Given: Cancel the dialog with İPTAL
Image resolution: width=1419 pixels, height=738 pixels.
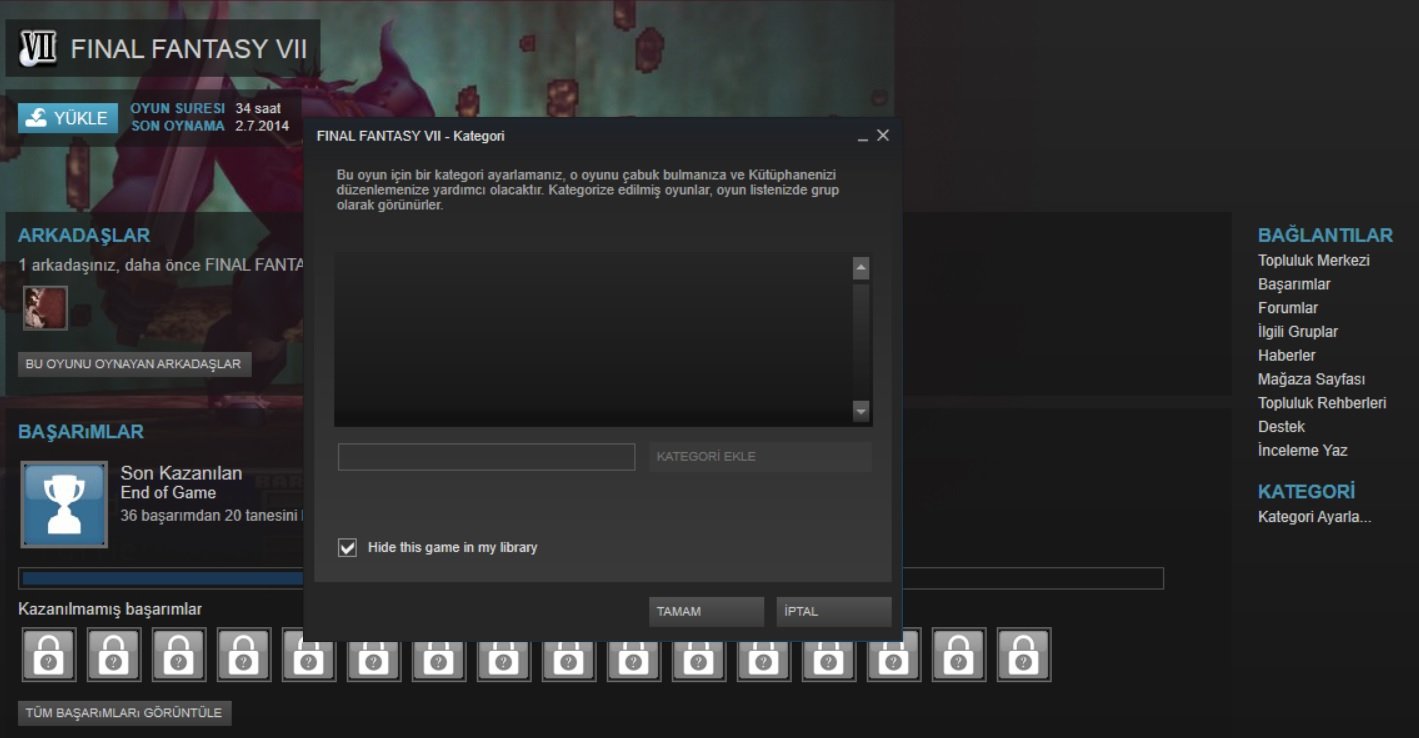Looking at the screenshot, I should tap(834, 612).
